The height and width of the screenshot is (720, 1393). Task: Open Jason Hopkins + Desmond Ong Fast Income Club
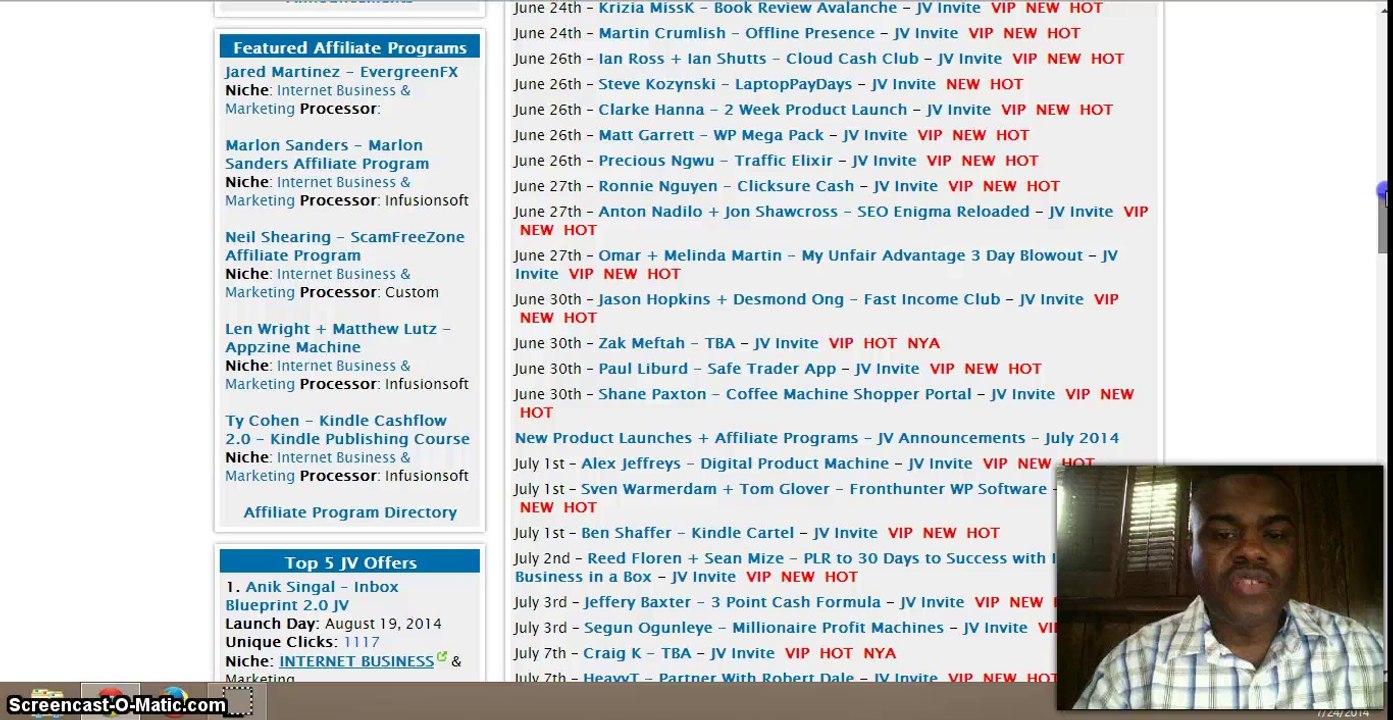pyautogui.click(x=840, y=300)
